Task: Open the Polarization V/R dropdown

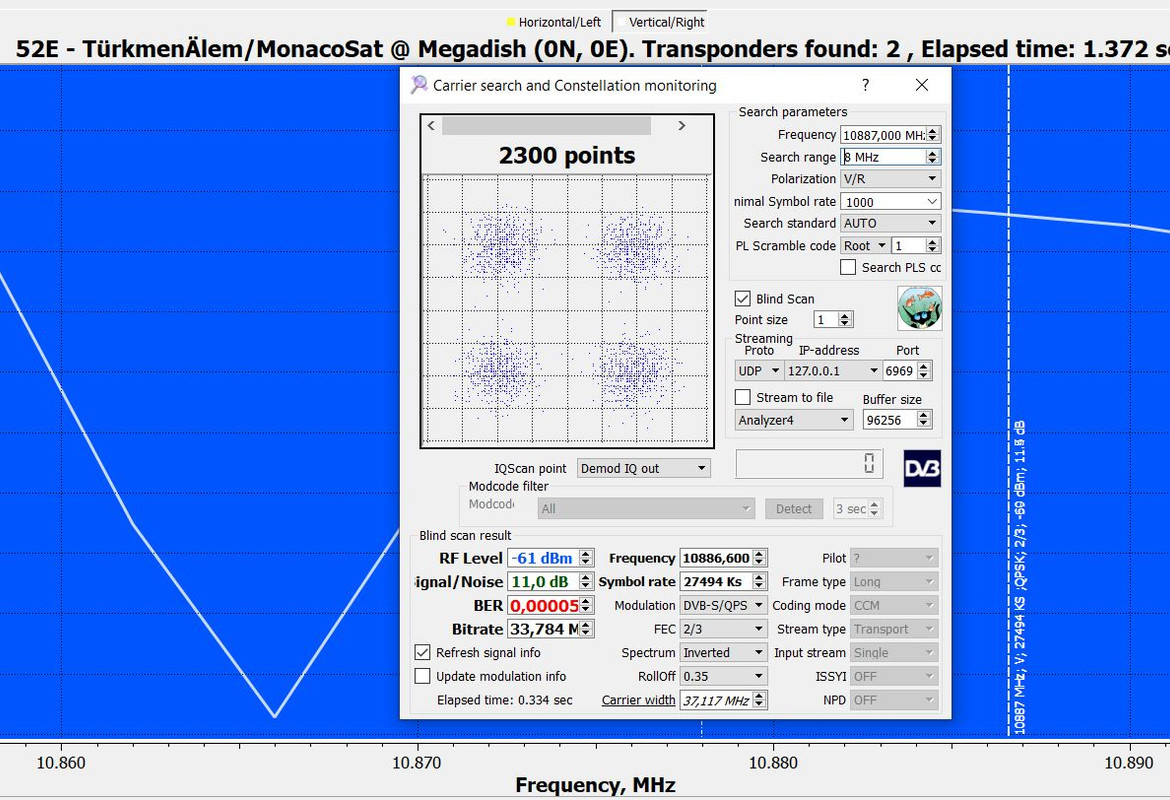Action: click(x=890, y=179)
